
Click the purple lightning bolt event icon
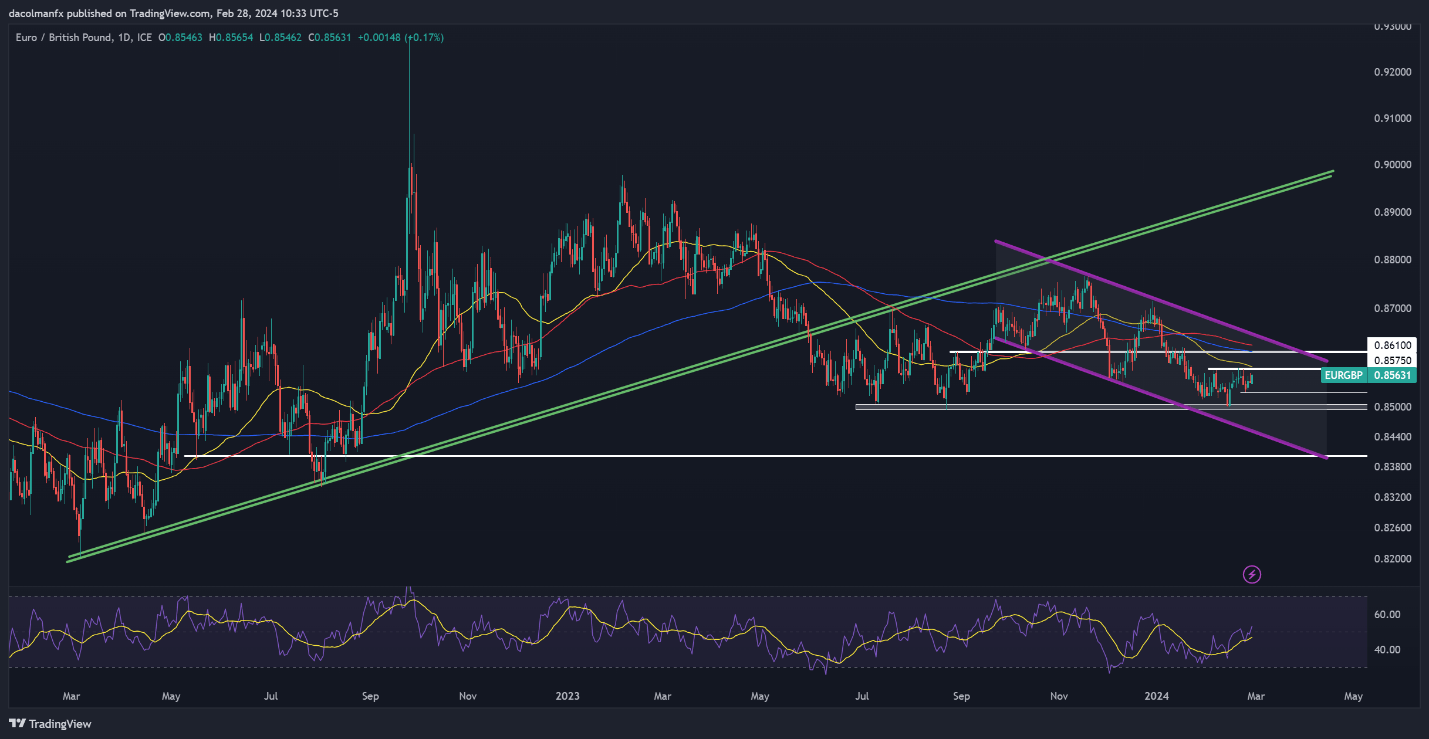[x=1251, y=574]
